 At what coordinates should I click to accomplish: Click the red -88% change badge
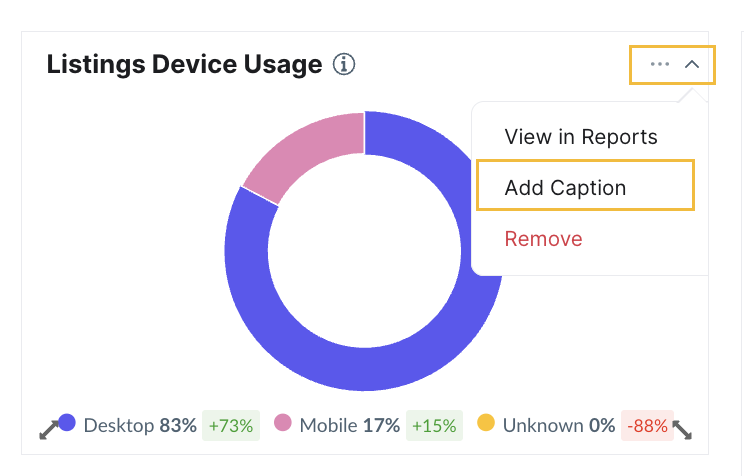click(x=647, y=426)
